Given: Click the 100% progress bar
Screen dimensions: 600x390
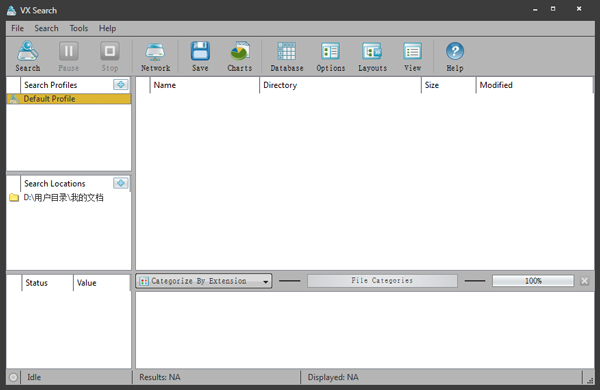Looking at the screenshot, I should [x=533, y=281].
